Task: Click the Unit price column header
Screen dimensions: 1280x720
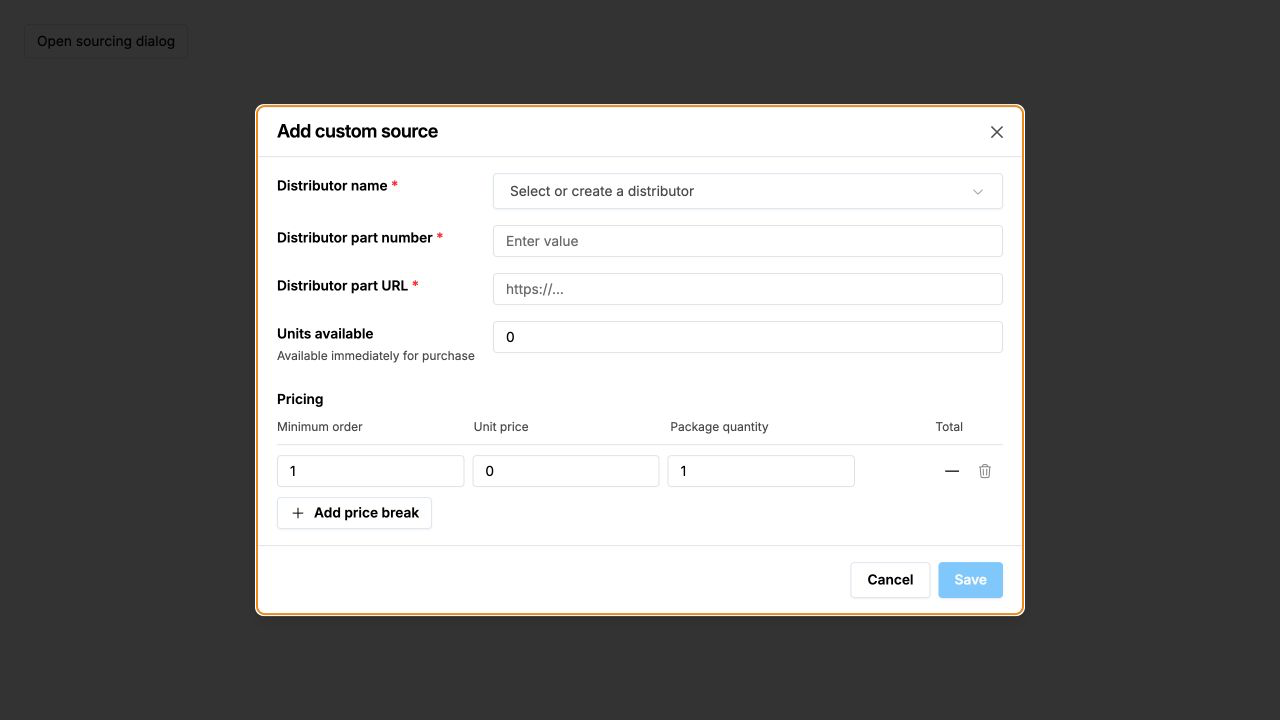Action: click(501, 427)
